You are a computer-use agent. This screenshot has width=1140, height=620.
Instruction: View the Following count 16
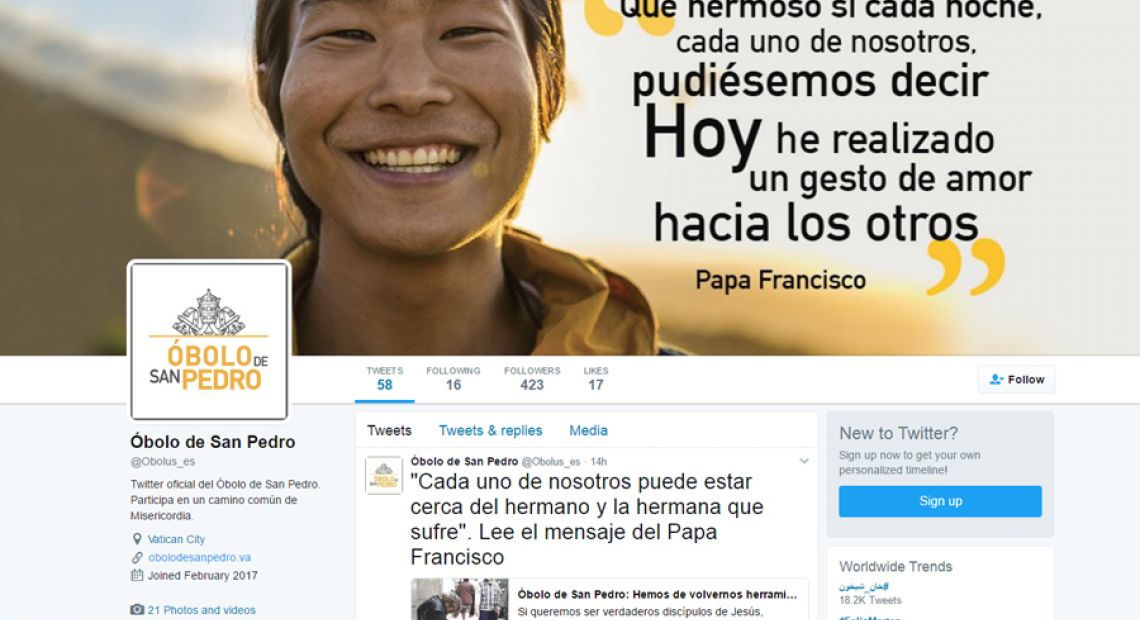[453, 379]
